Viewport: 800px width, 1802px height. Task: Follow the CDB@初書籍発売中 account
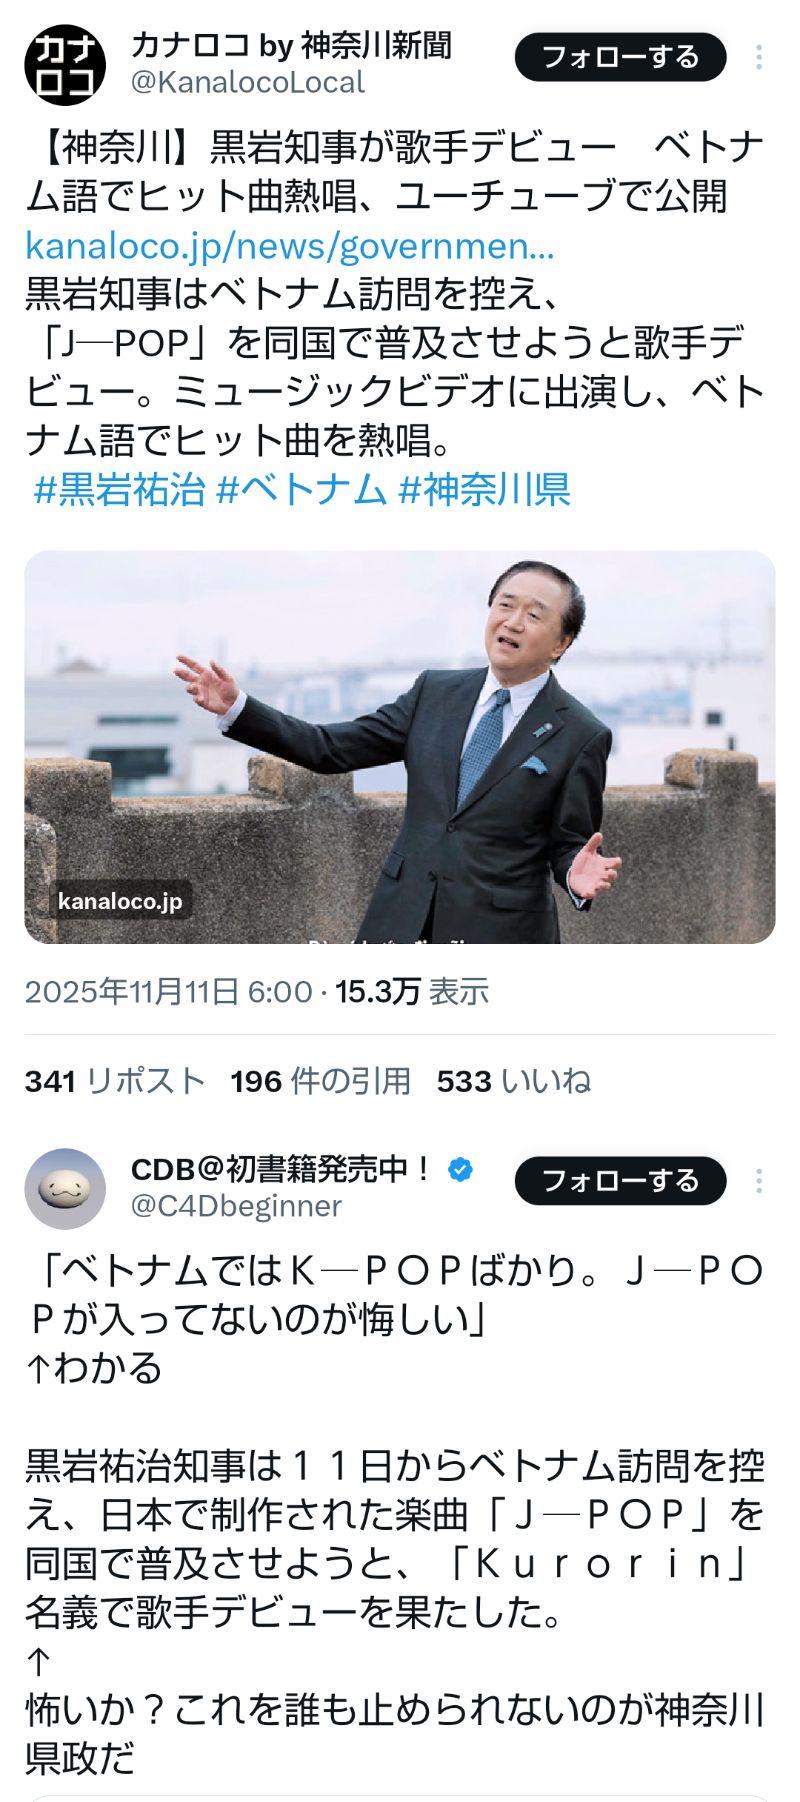point(620,1181)
